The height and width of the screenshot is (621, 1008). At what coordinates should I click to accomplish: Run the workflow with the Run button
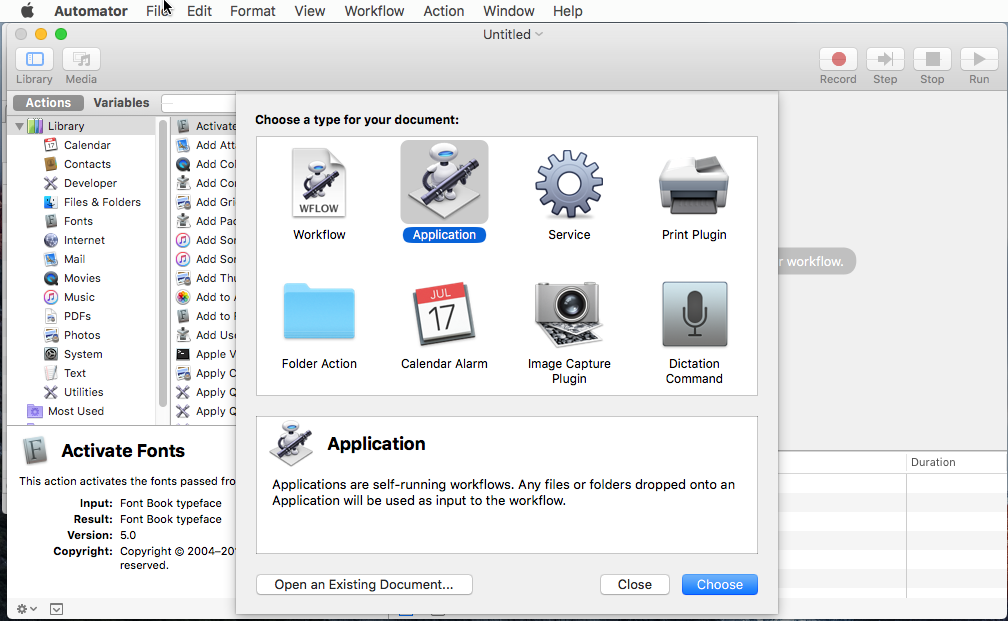point(978,59)
